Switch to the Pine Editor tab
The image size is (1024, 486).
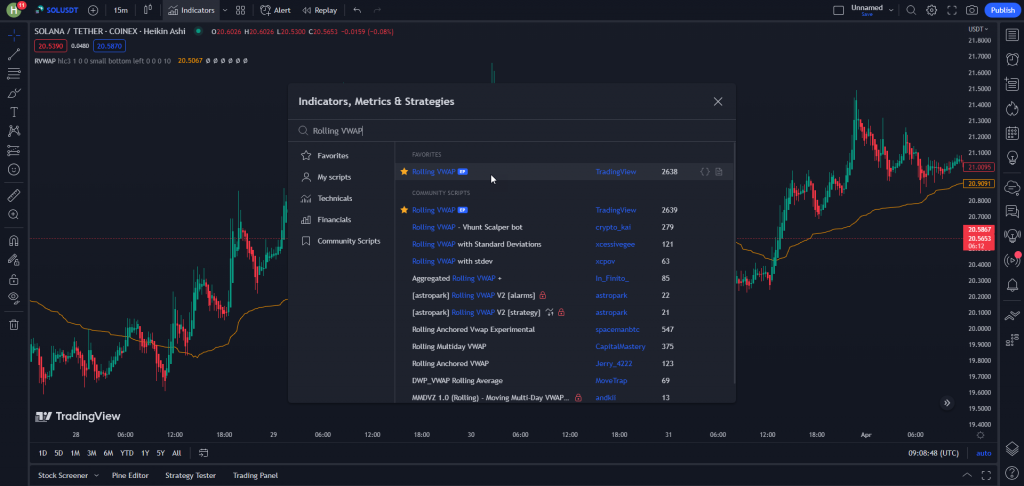click(x=130, y=475)
